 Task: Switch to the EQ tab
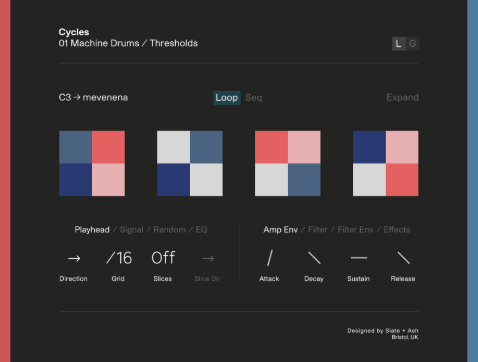(x=201, y=230)
